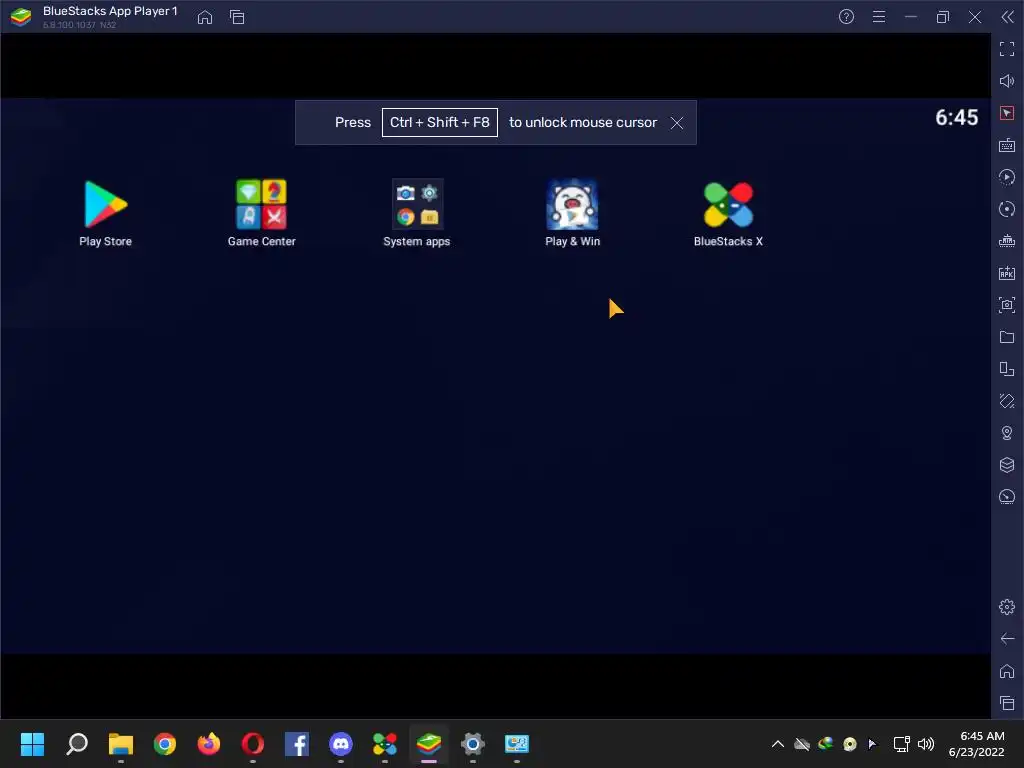Image resolution: width=1024 pixels, height=768 pixels.
Task: Open the multi-instance manager layers icon
Action: pos(1007,465)
